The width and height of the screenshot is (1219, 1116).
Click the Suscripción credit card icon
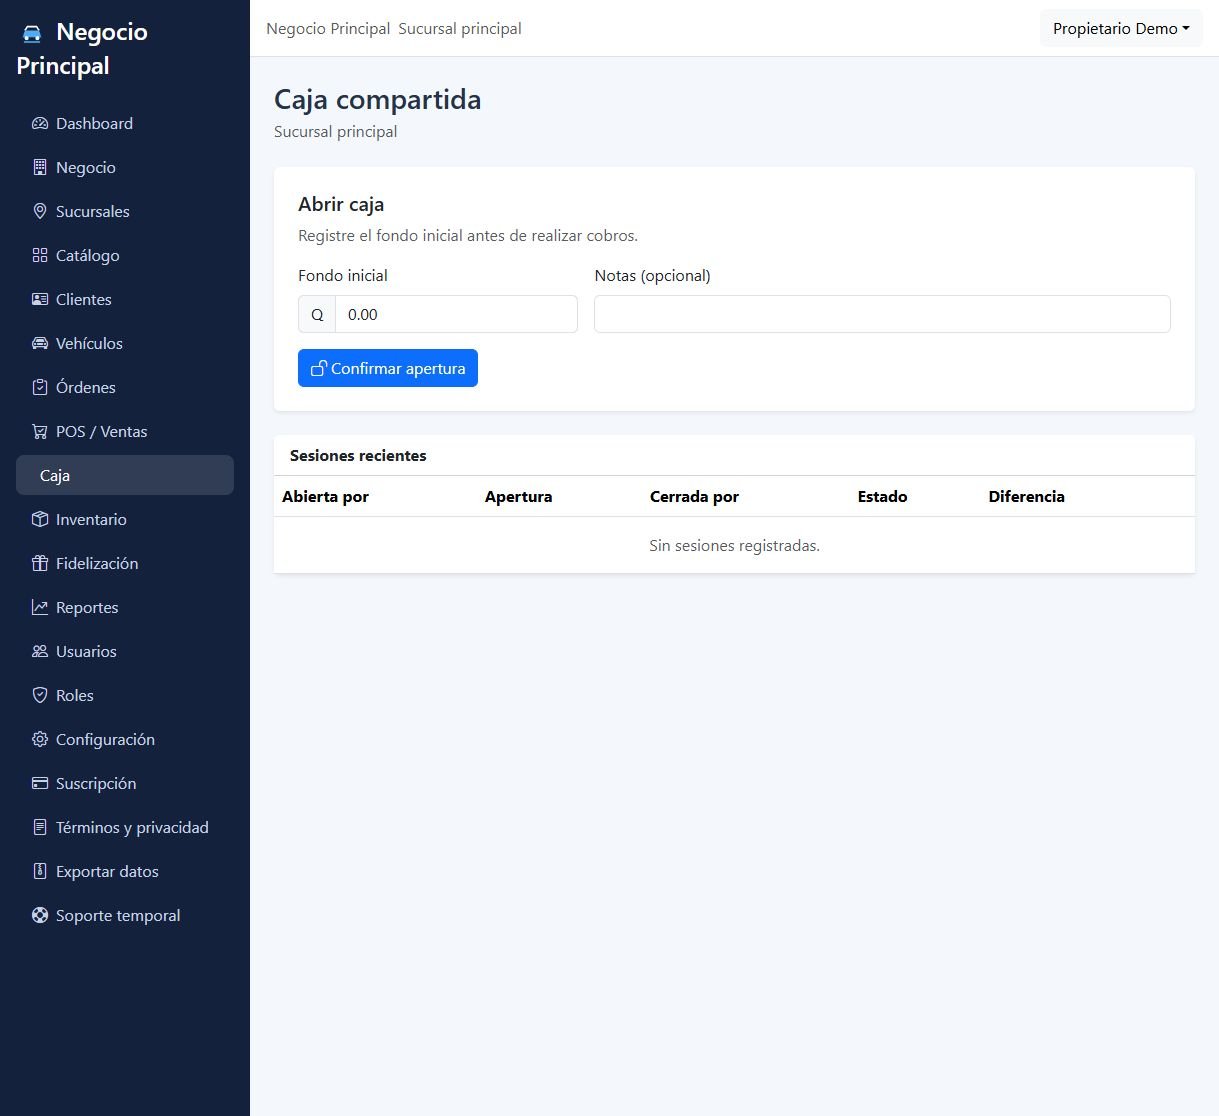click(x=40, y=784)
